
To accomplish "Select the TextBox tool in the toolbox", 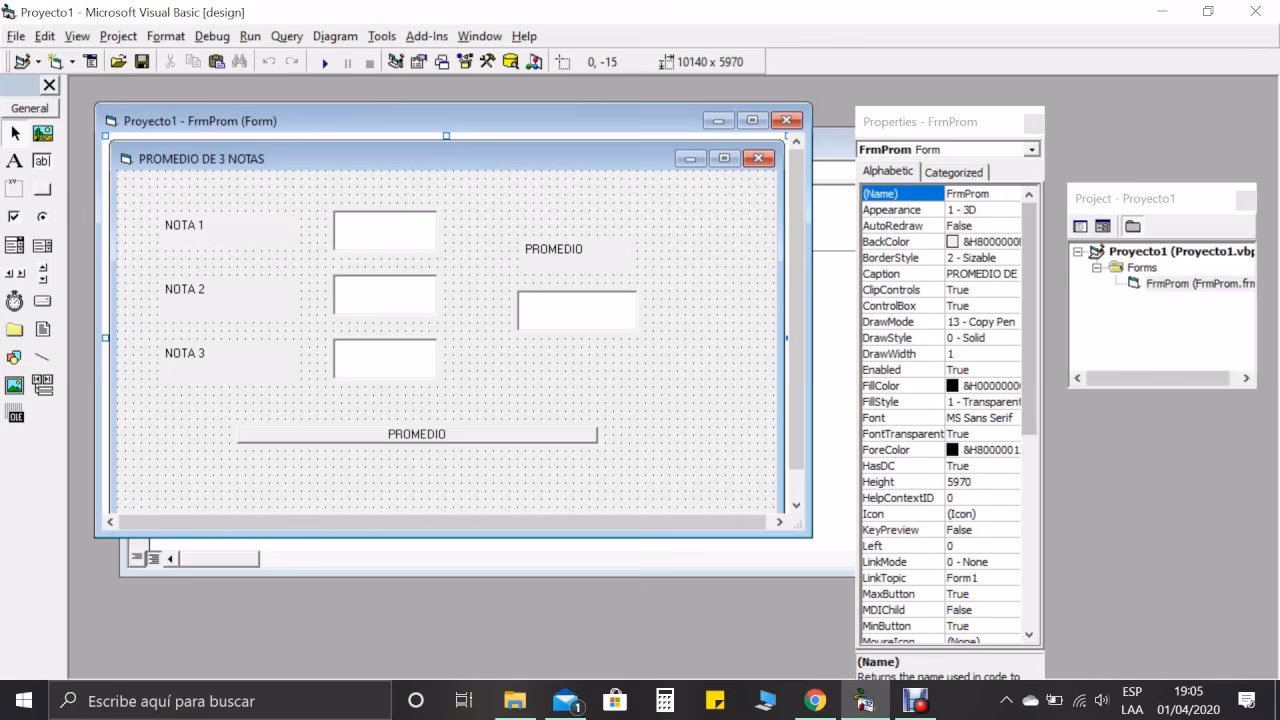I will click(x=42, y=161).
